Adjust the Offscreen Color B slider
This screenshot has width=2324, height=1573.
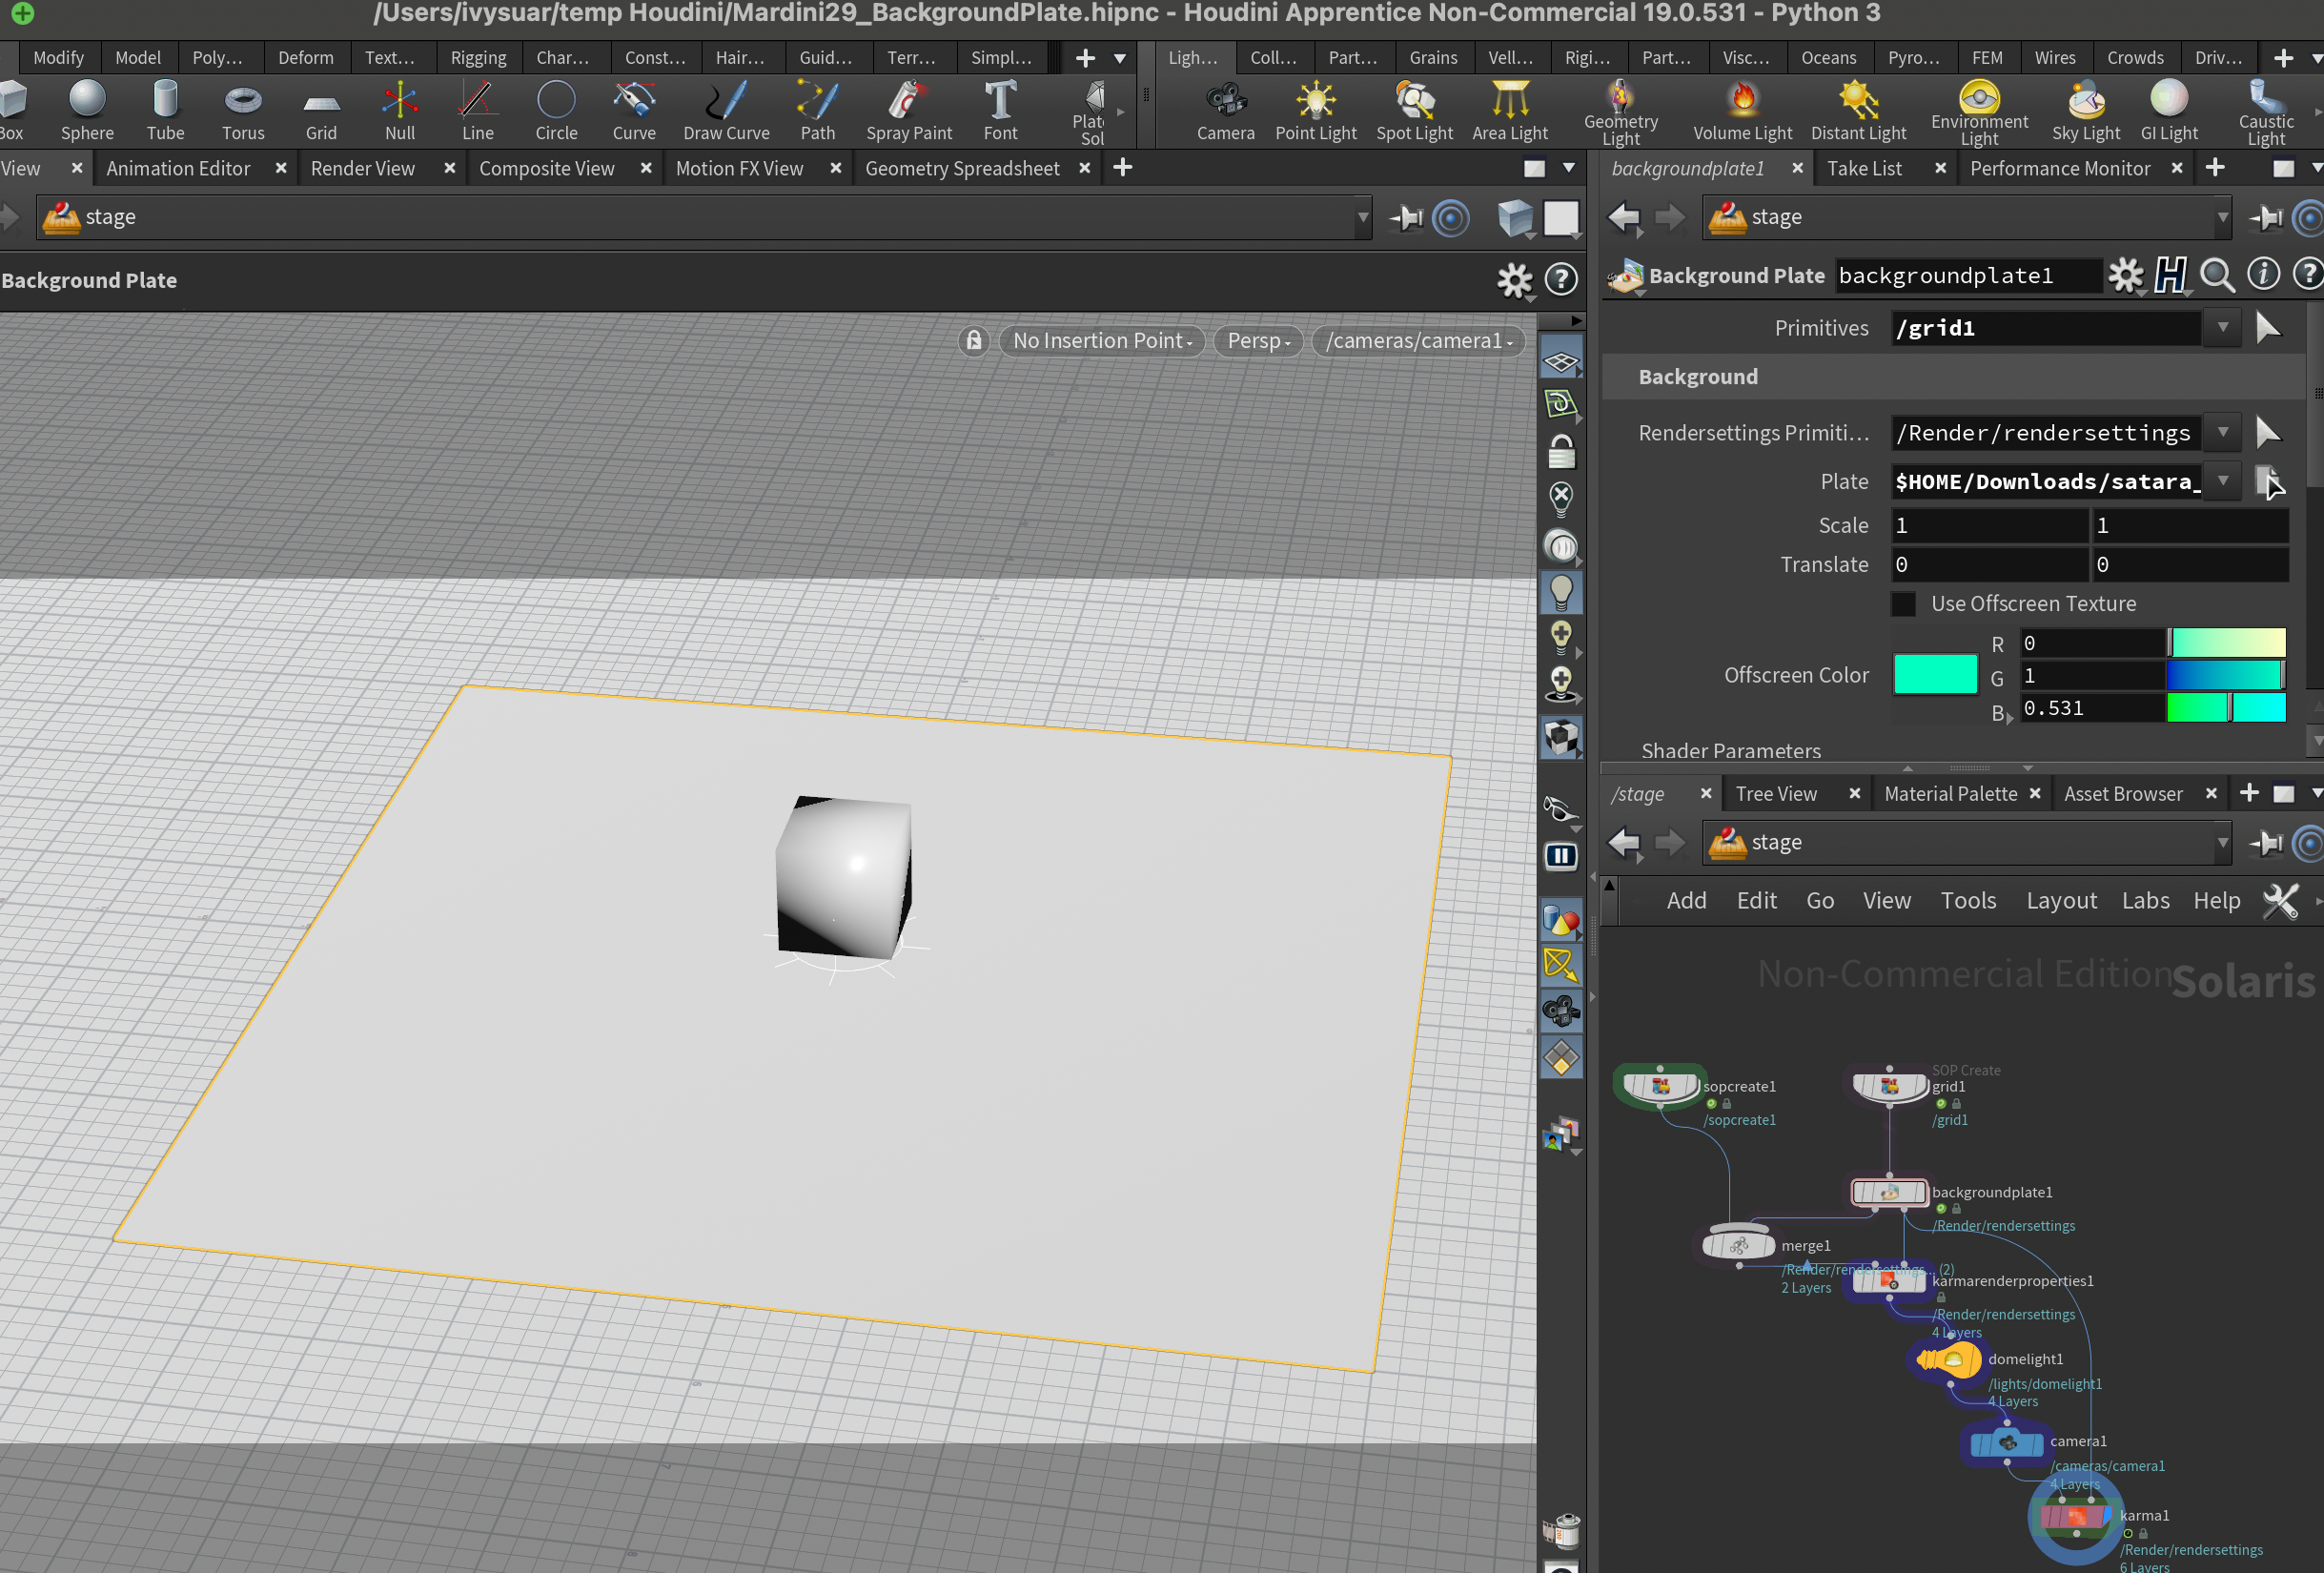tap(2225, 708)
